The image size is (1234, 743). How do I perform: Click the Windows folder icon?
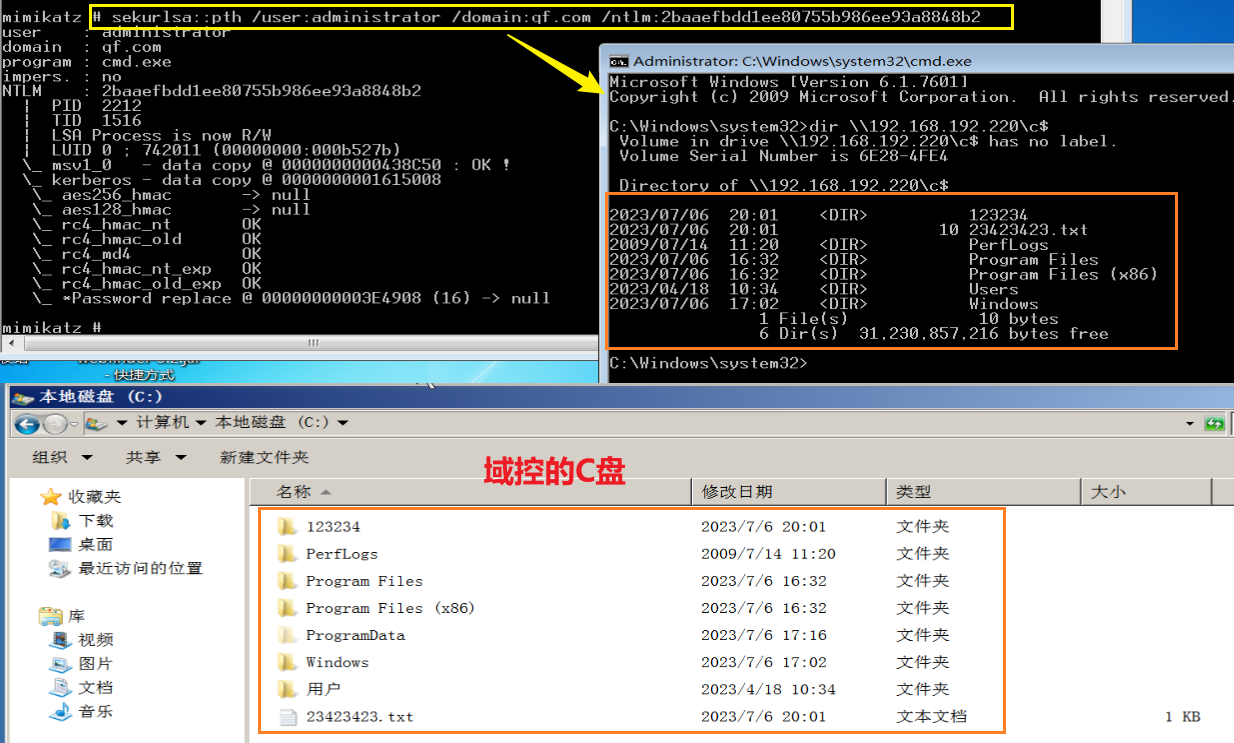coord(288,662)
